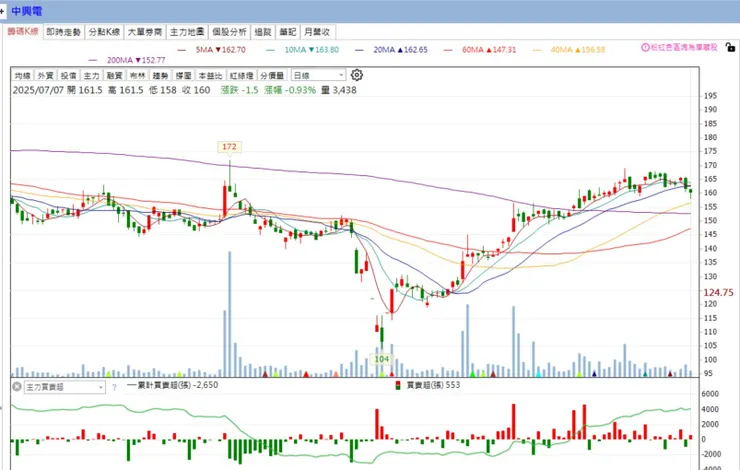Open the chart settings gear icon
This screenshot has height=470, width=740.
pos(357,75)
